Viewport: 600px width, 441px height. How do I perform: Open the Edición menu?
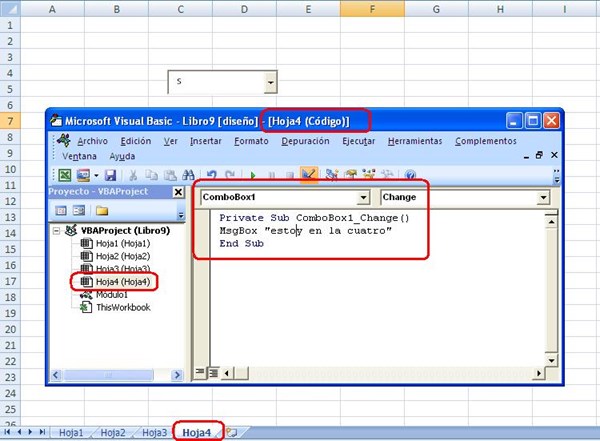click(x=135, y=141)
